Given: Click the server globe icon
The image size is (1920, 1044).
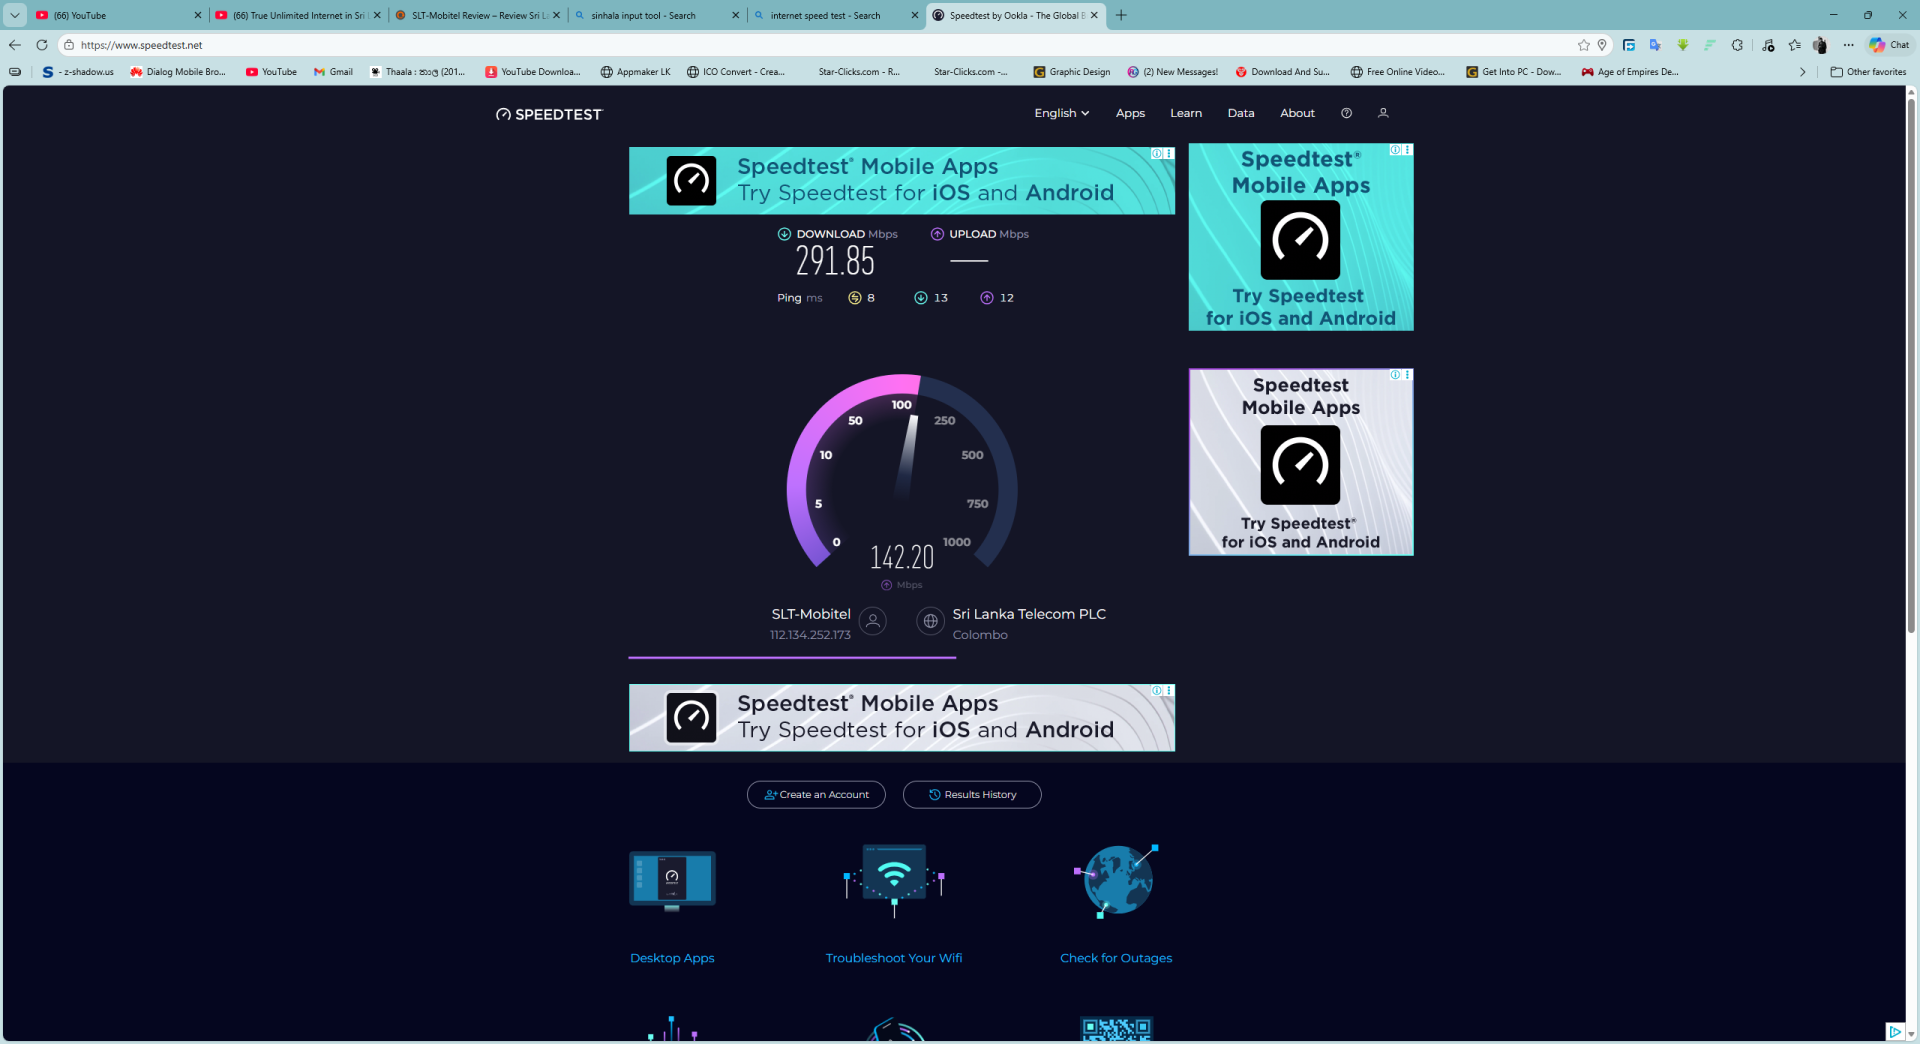Looking at the screenshot, I should coord(930,622).
